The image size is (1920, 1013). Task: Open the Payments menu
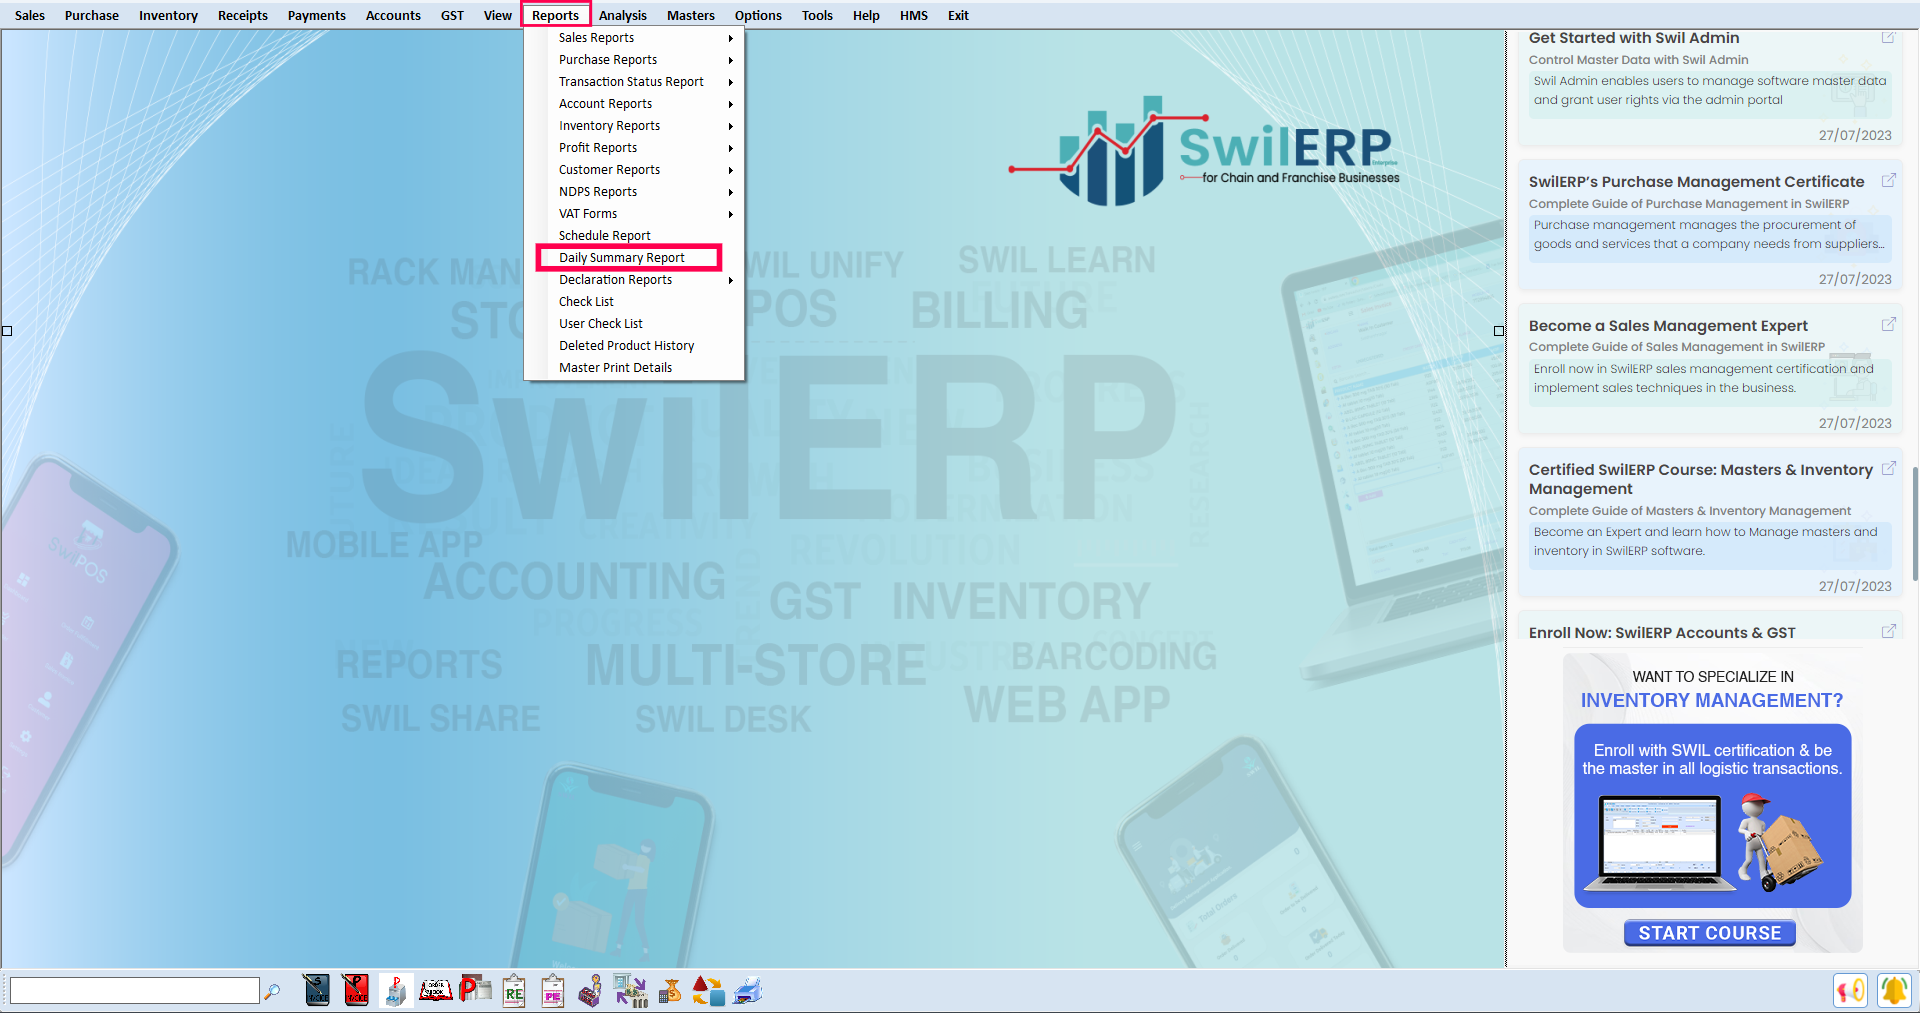click(317, 15)
